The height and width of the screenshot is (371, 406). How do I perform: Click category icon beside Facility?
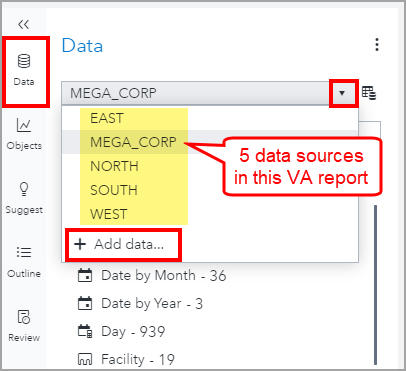click(85, 359)
